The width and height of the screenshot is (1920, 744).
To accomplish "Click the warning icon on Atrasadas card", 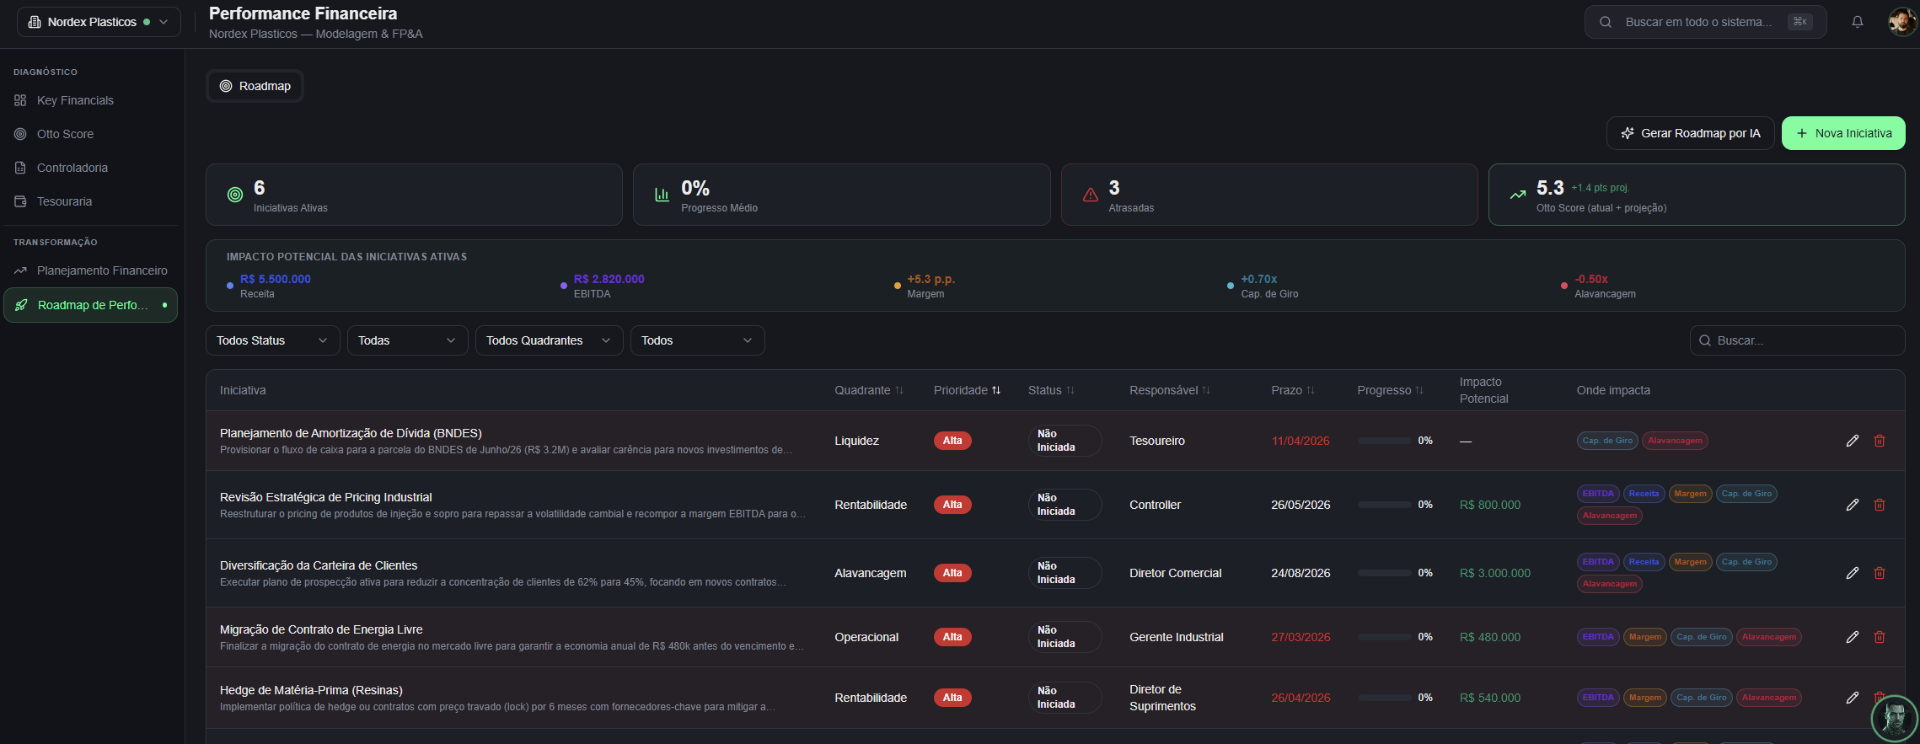I will tap(1090, 195).
